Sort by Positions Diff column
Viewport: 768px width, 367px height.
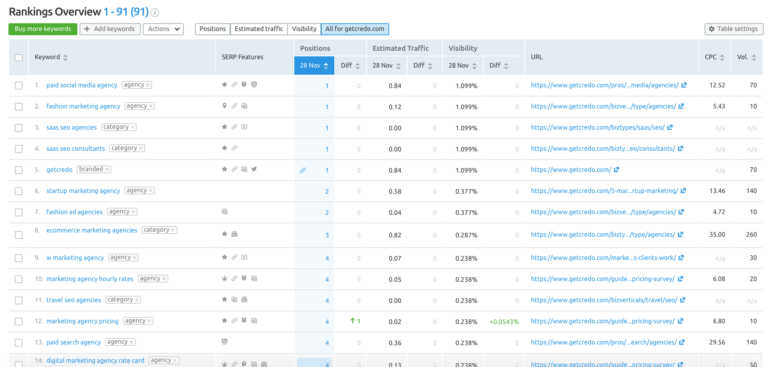pos(351,66)
